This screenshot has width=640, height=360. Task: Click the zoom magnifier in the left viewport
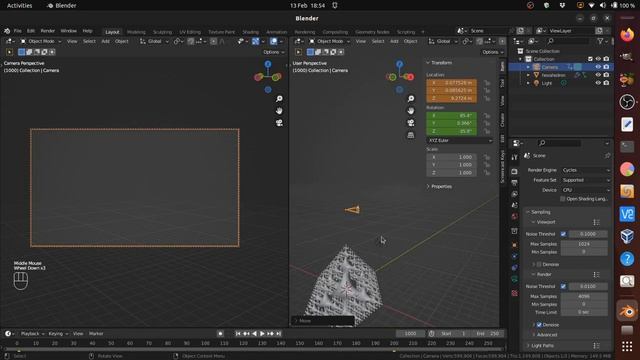(279, 99)
